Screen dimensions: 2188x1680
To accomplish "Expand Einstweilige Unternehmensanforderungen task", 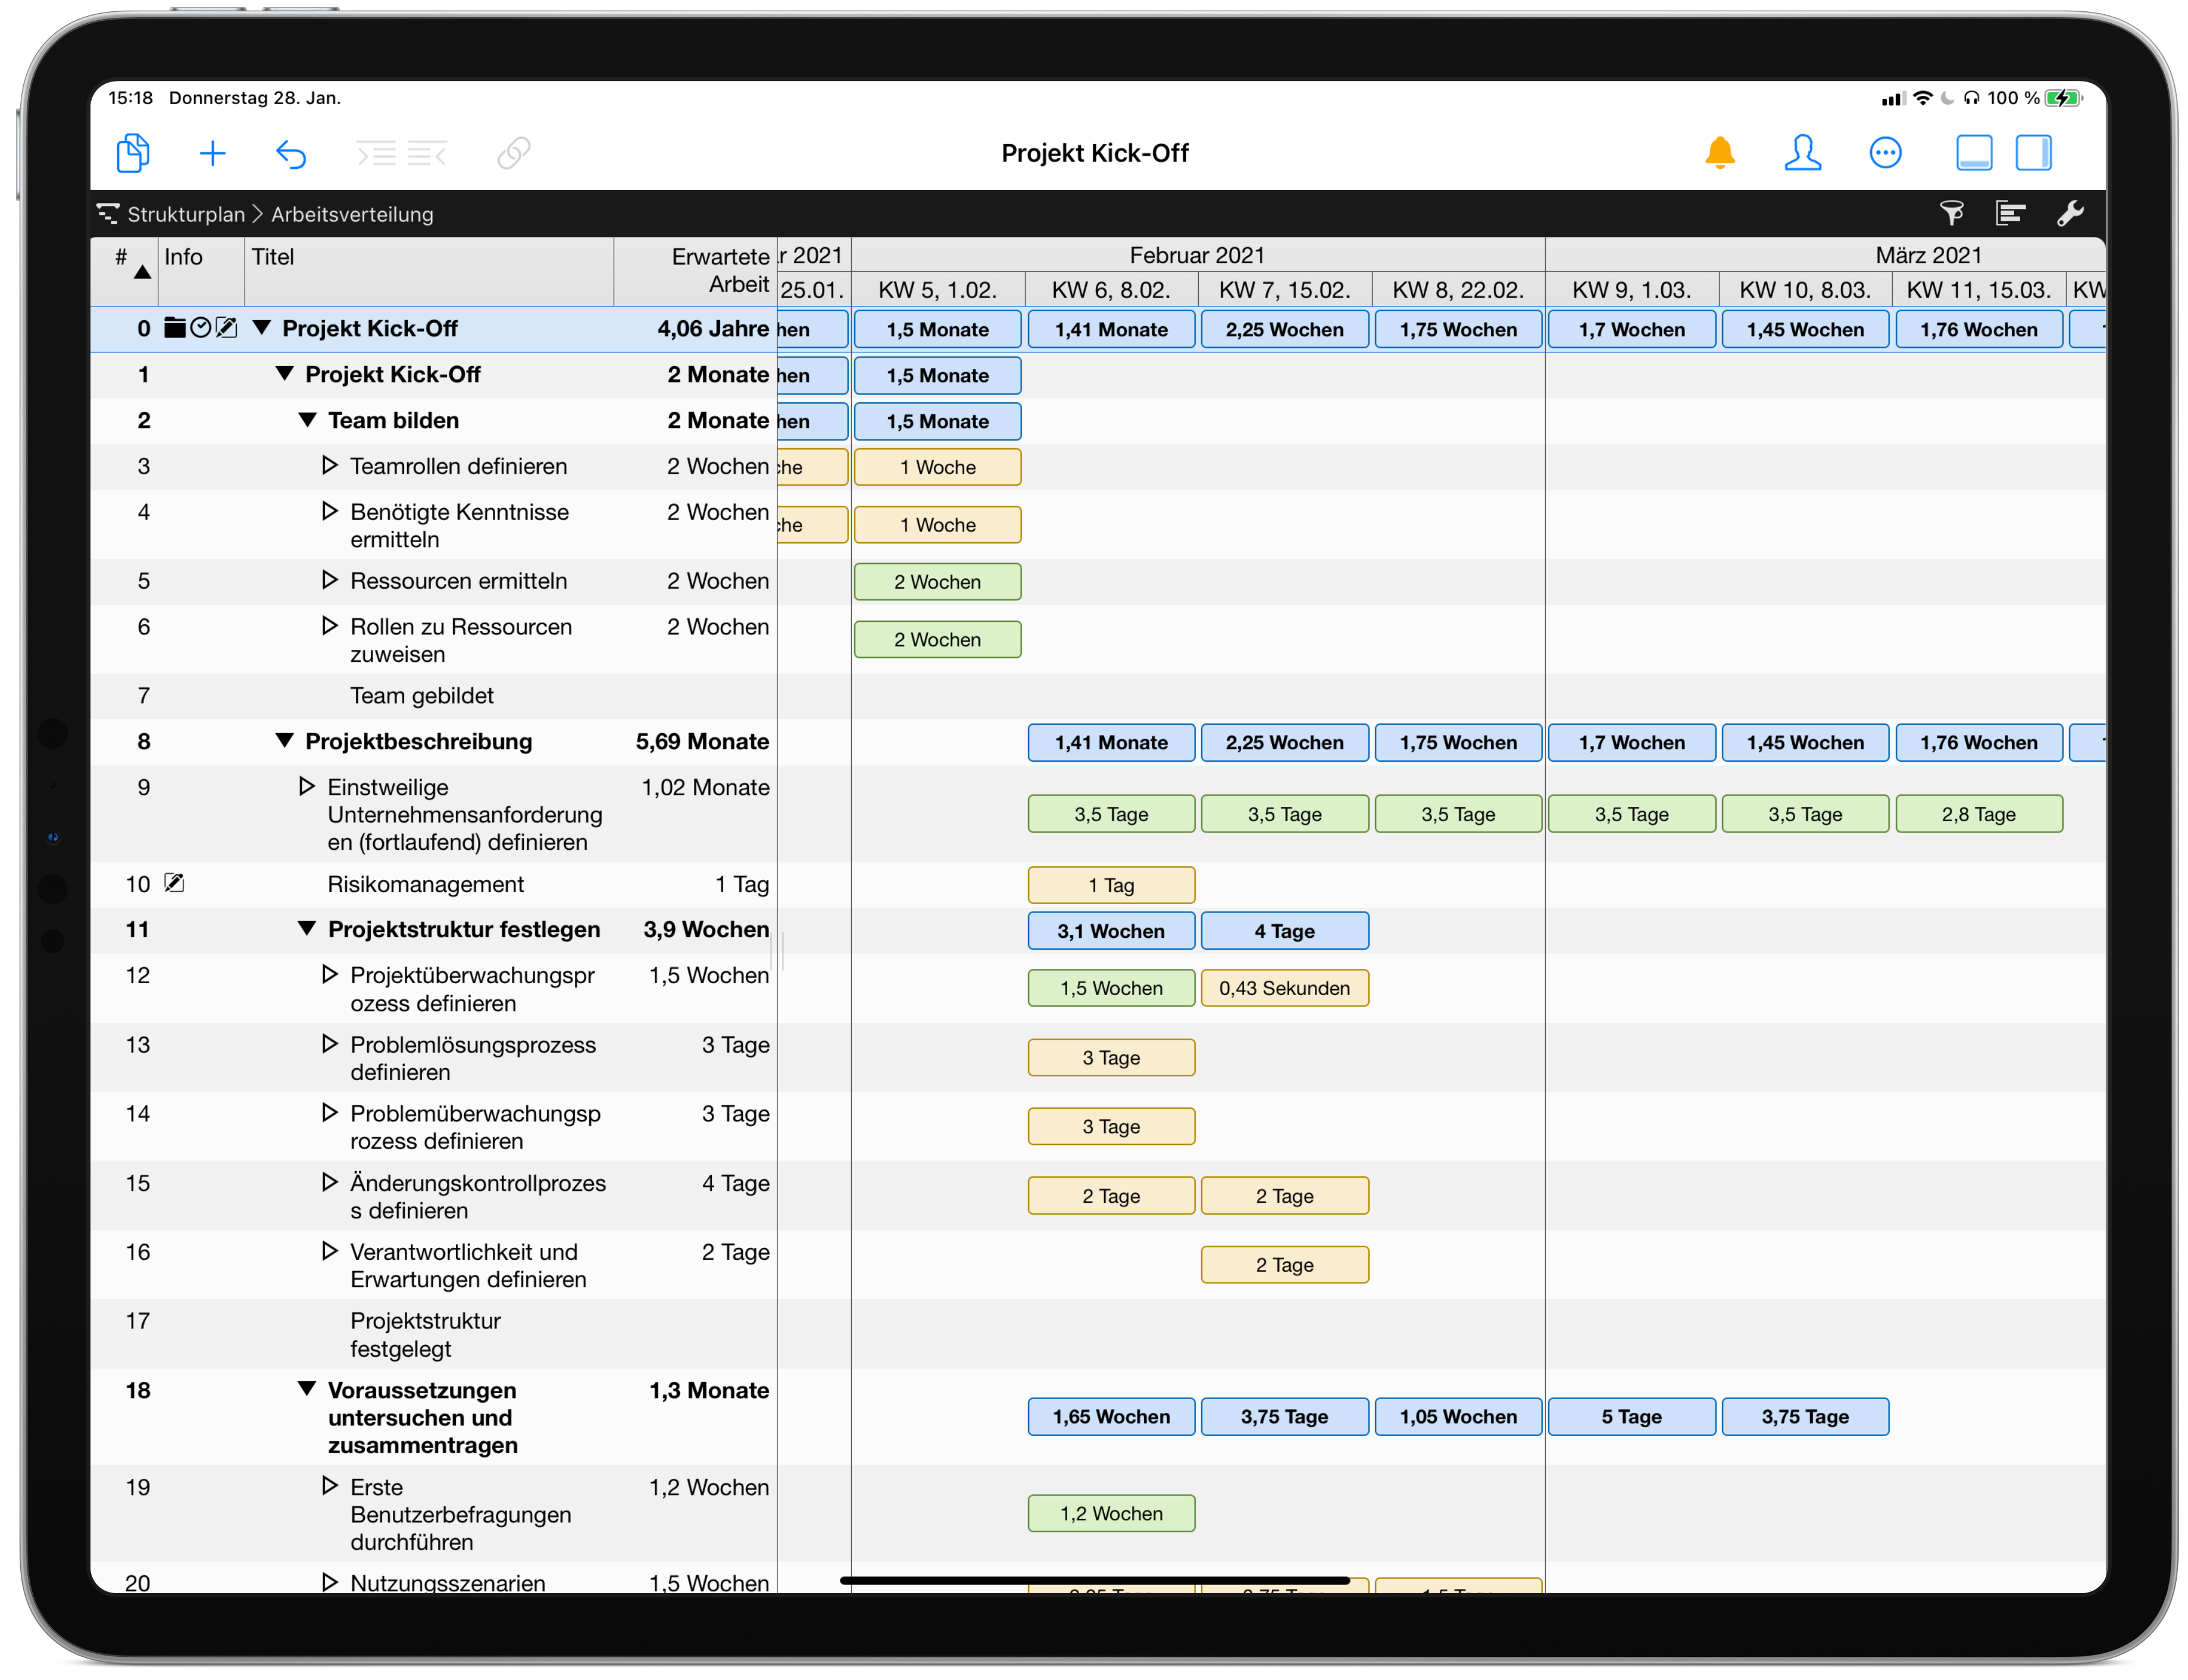I will [x=307, y=786].
